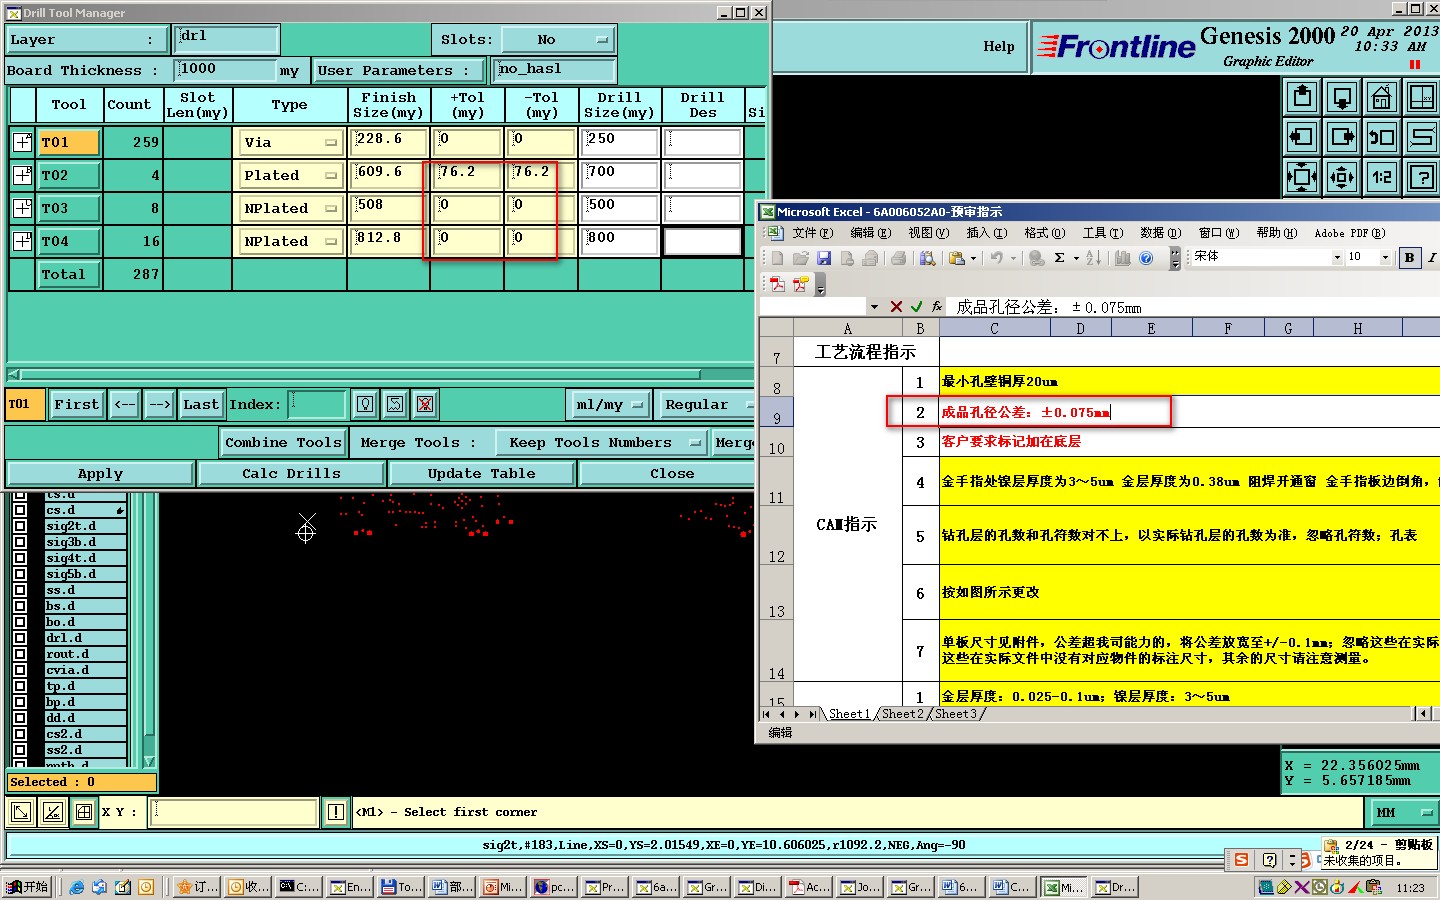This screenshot has height=900, width=1440.
Task: Click the Calc Drills button
Action: [291, 474]
